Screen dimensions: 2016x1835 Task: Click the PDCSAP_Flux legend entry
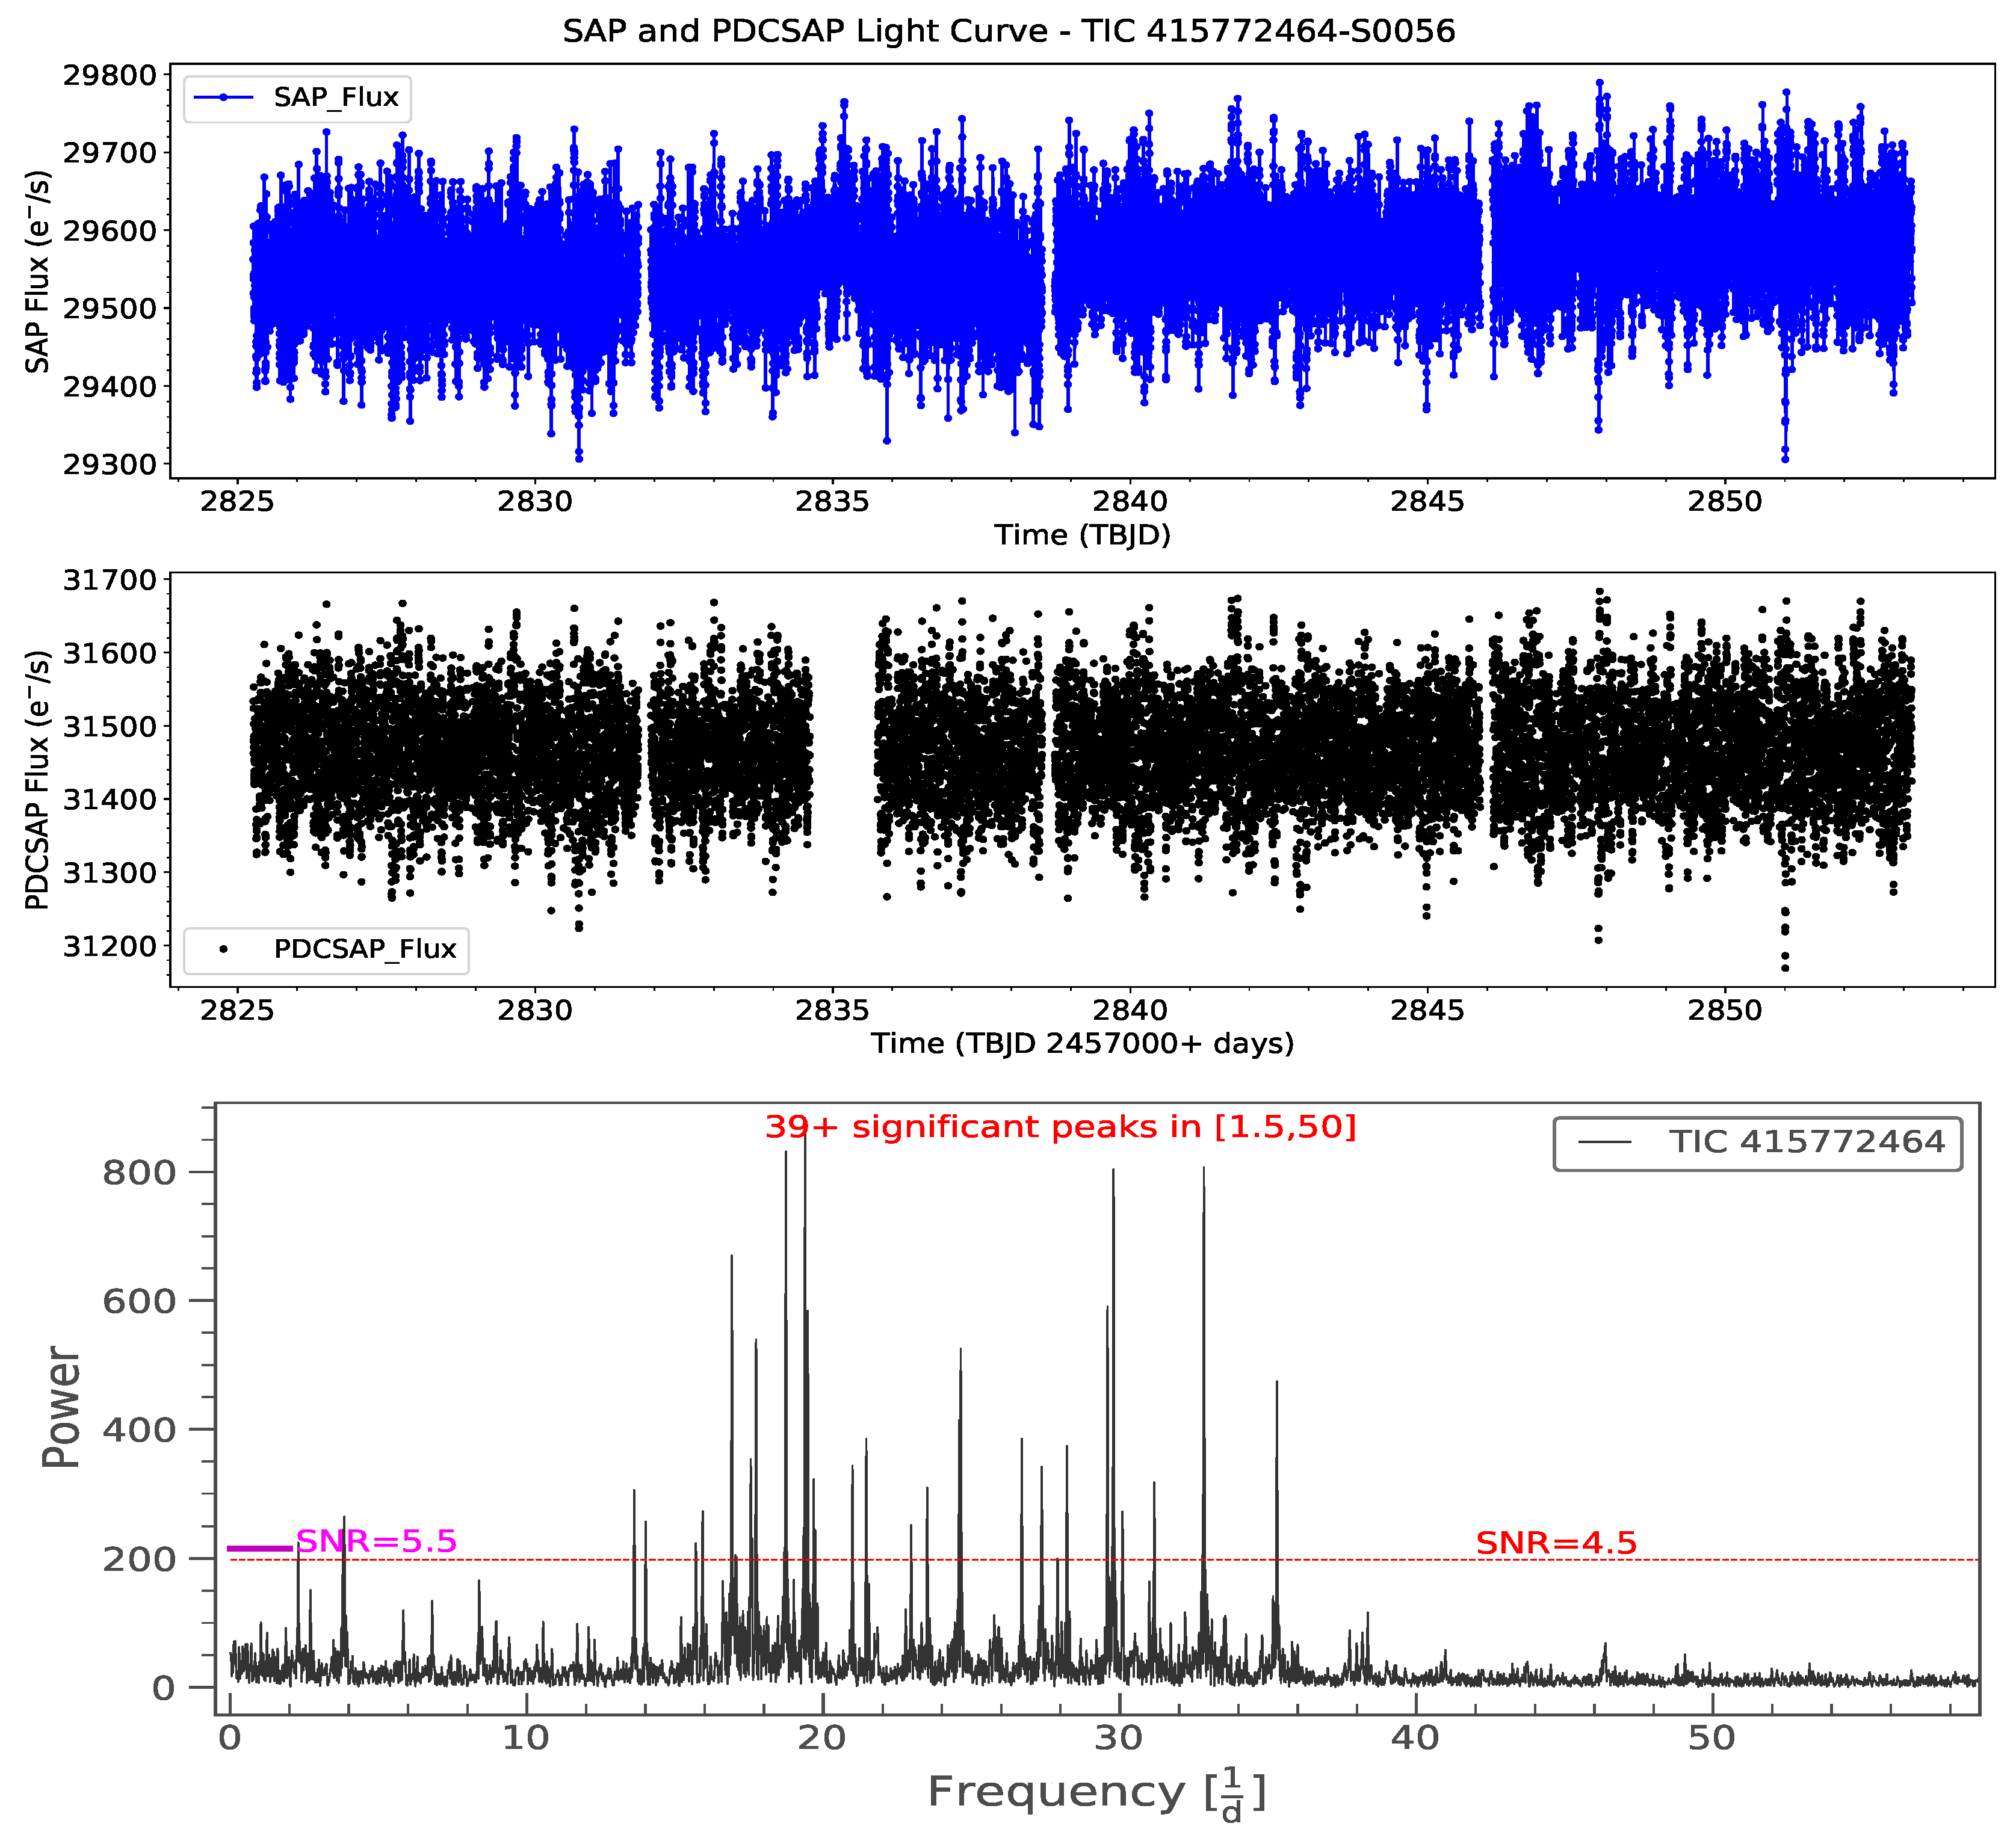tap(326, 949)
